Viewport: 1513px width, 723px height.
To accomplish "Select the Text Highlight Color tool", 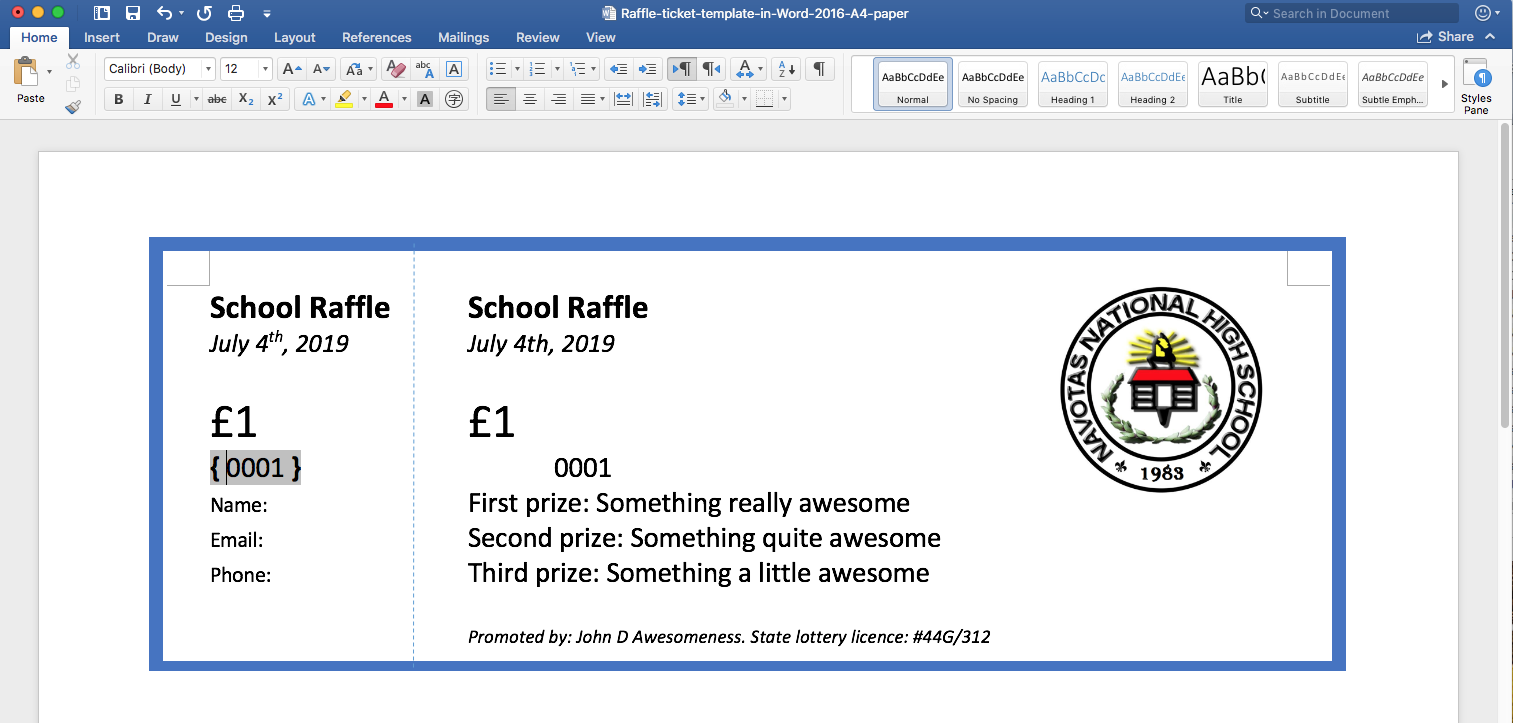I will tap(345, 98).
